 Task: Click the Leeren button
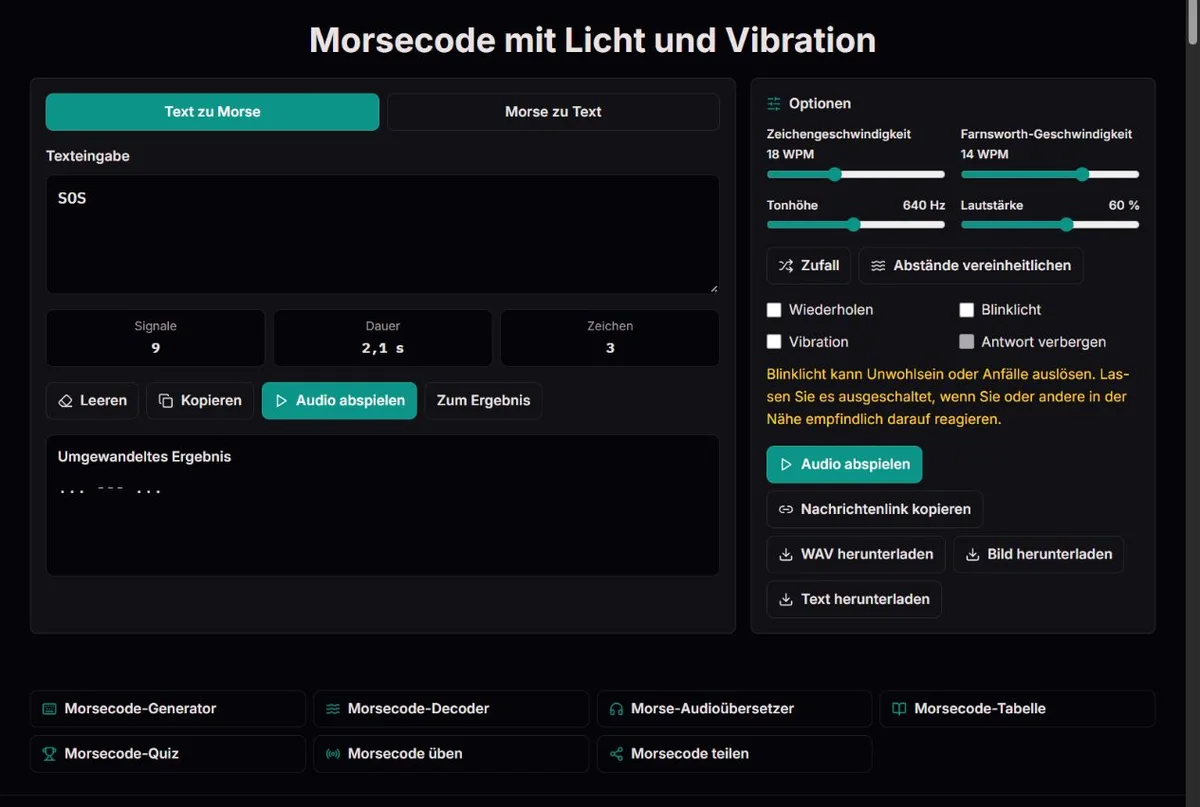pyautogui.click(x=92, y=400)
